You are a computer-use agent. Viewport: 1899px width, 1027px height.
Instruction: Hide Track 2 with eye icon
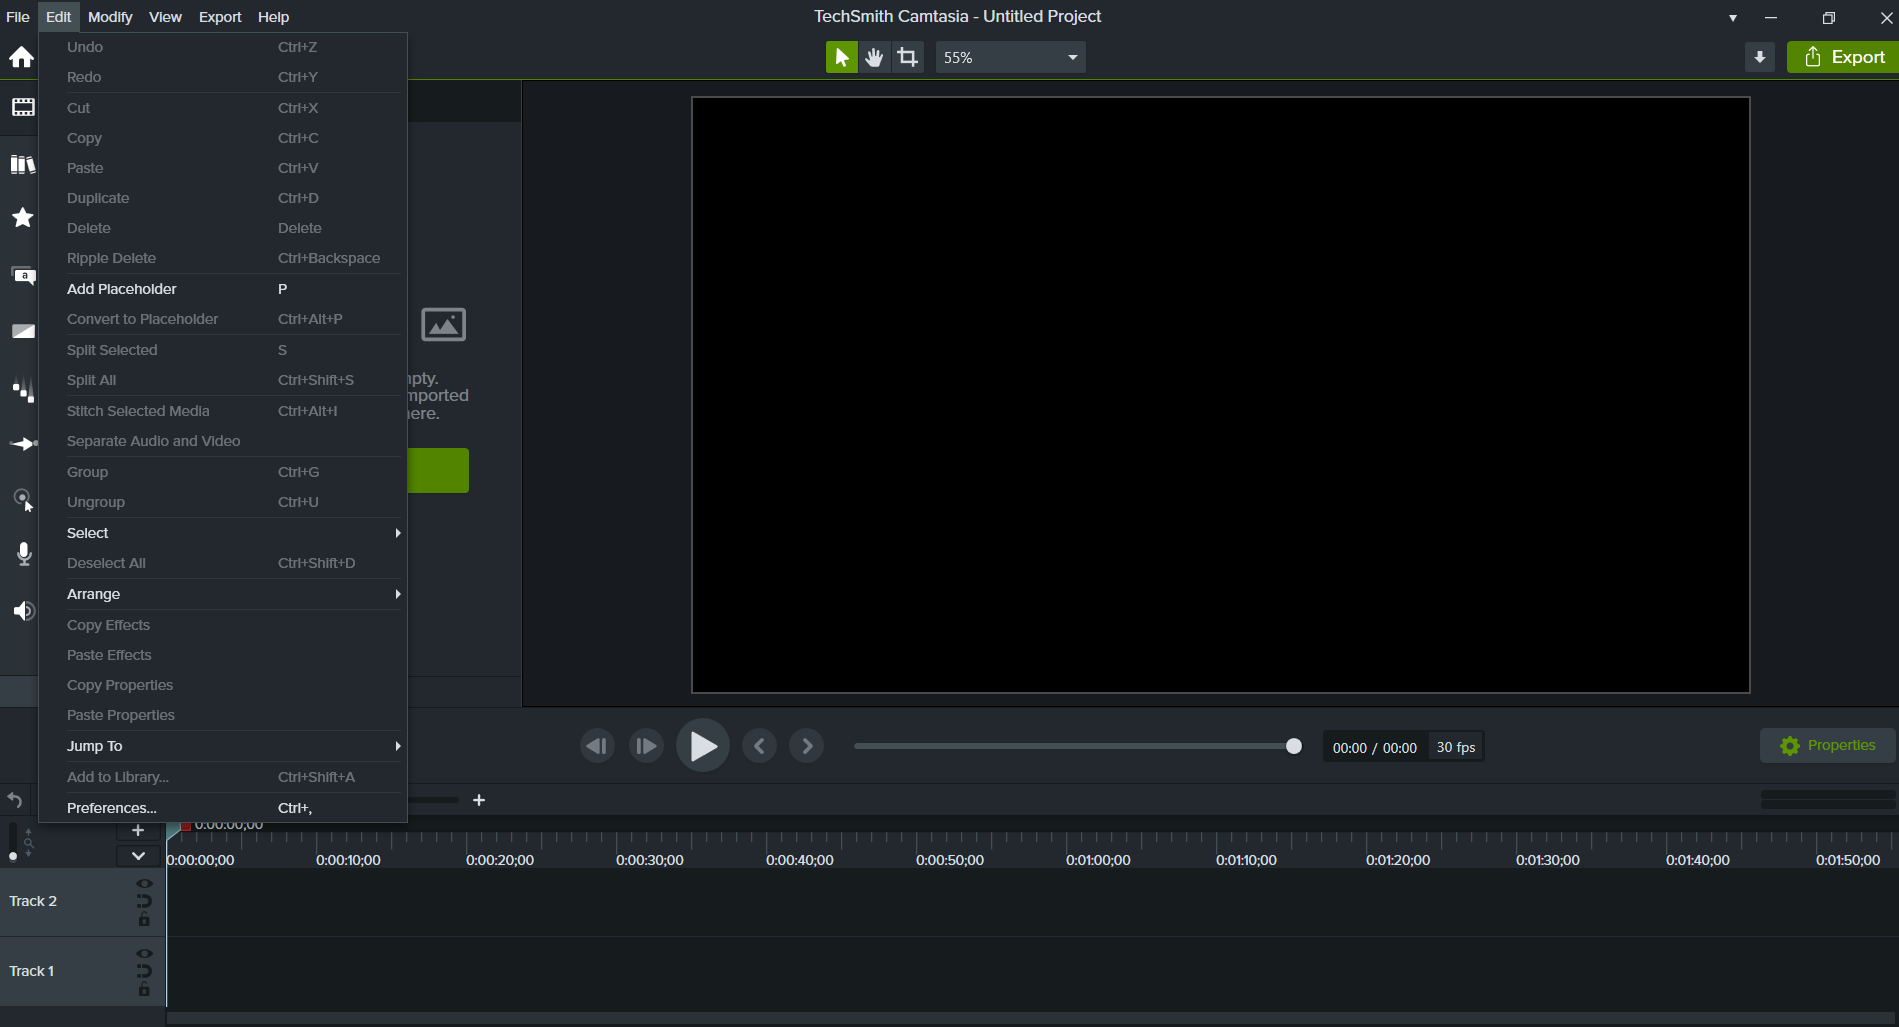pyautogui.click(x=144, y=884)
